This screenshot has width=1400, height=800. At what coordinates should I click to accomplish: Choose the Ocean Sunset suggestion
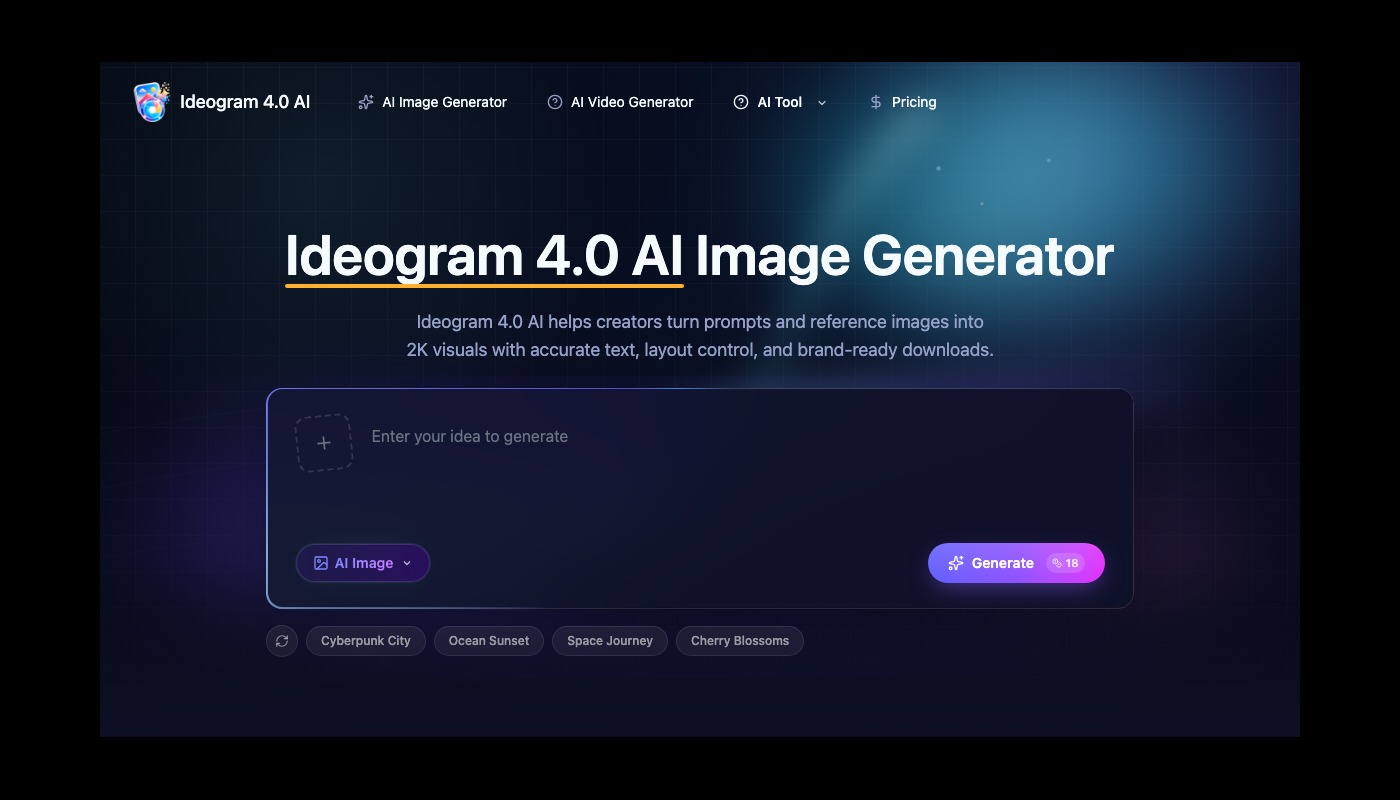489,641
